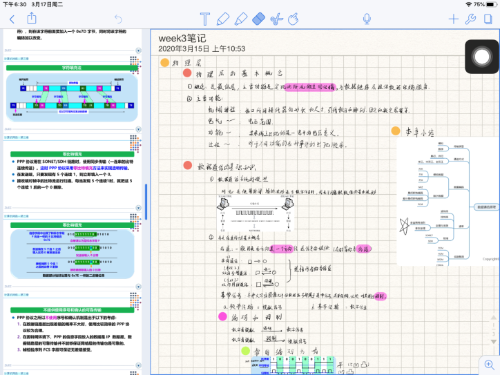Choose the Scissors selection tool

click(x=276, y=19)
